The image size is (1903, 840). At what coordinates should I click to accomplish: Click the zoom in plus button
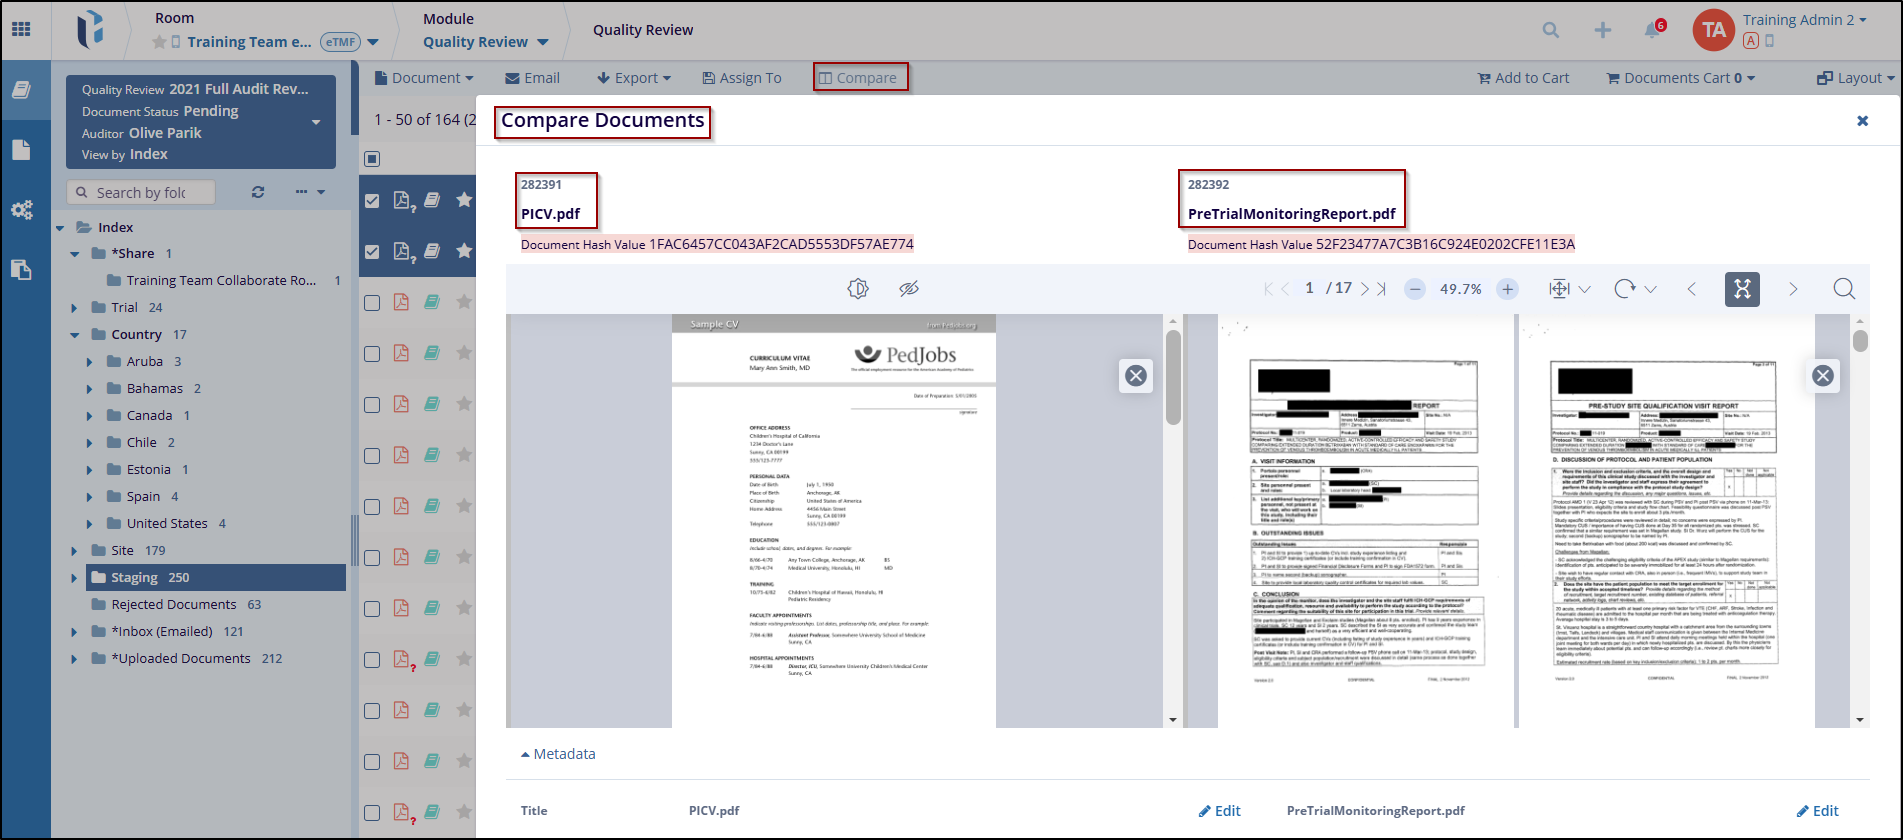pyautogui.click(x=1507, y=289)
